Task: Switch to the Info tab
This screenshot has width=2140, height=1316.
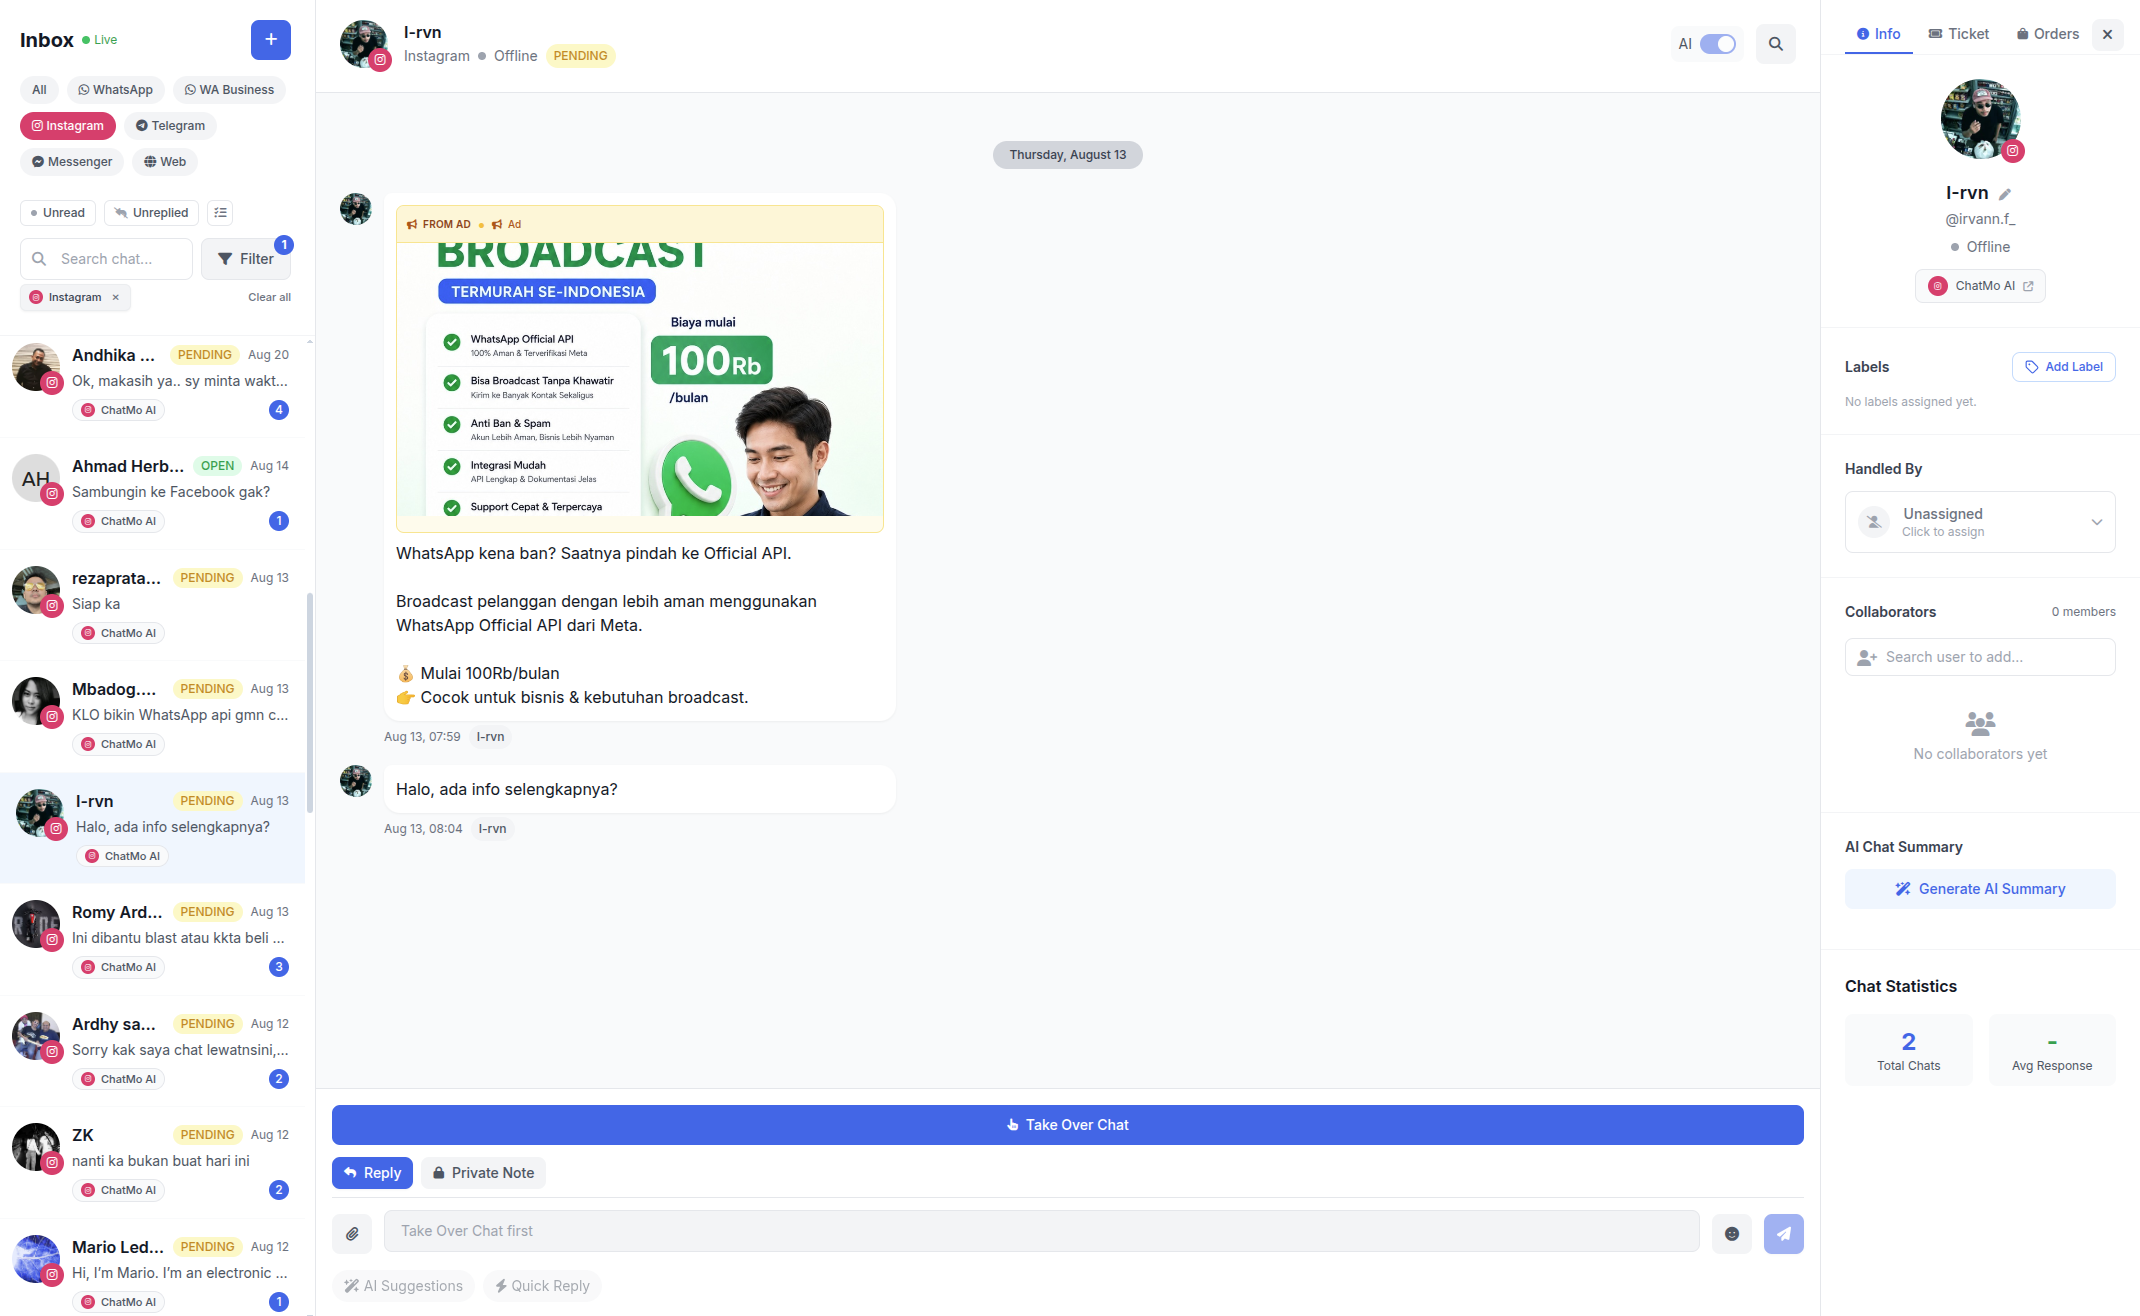Action: point(1878,34)
